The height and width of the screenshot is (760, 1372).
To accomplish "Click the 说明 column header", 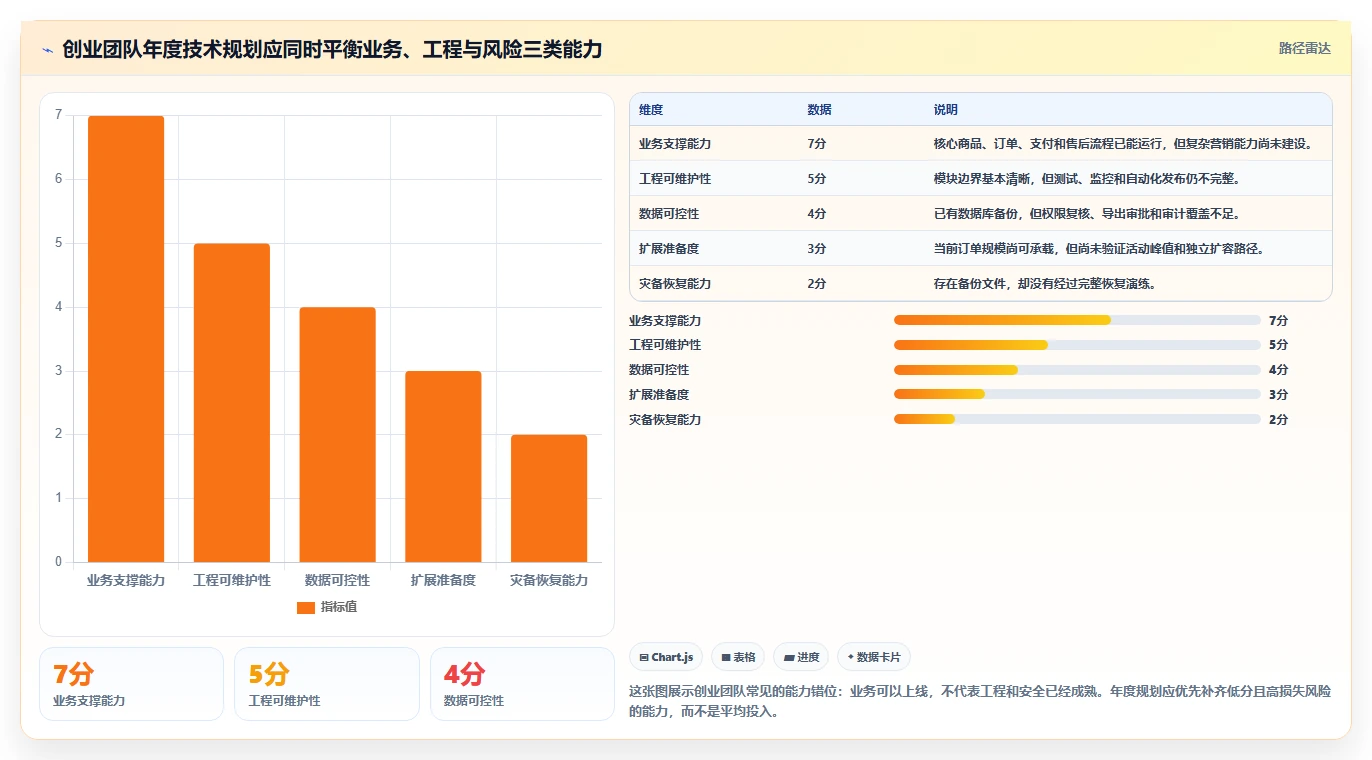I will click(x=945, y=110).
